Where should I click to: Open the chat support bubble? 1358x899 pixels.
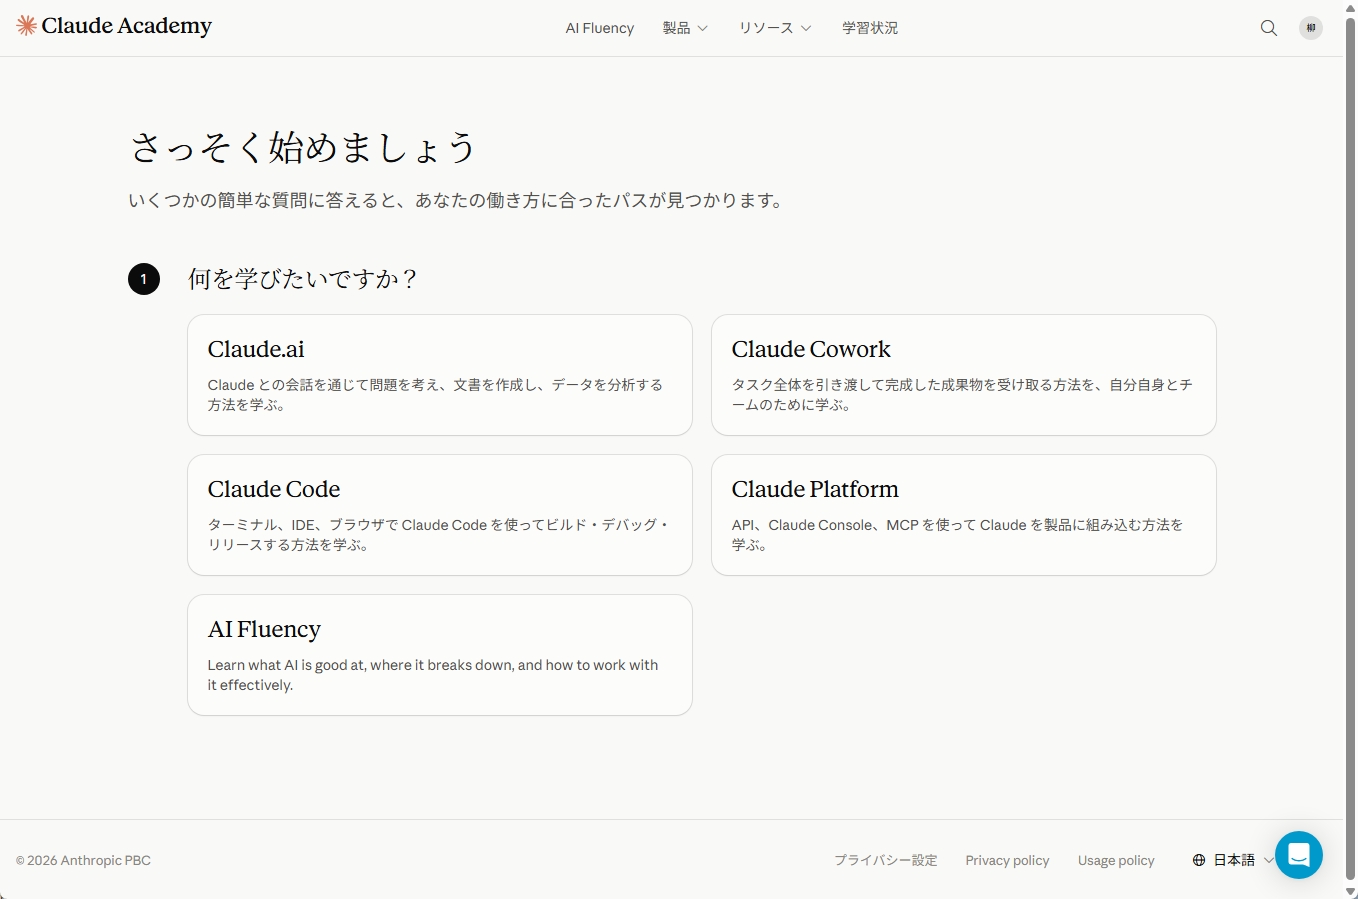coord(1299,855)
